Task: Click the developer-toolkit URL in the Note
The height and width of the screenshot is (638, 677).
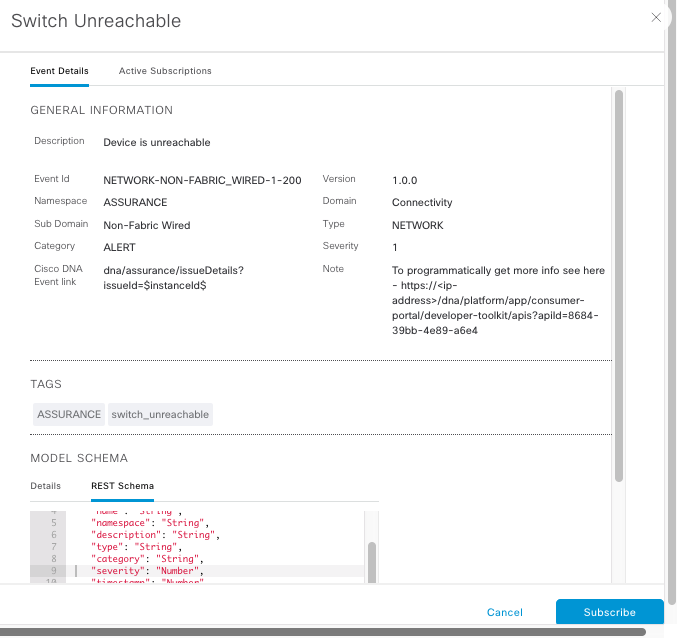Action: 498,300
